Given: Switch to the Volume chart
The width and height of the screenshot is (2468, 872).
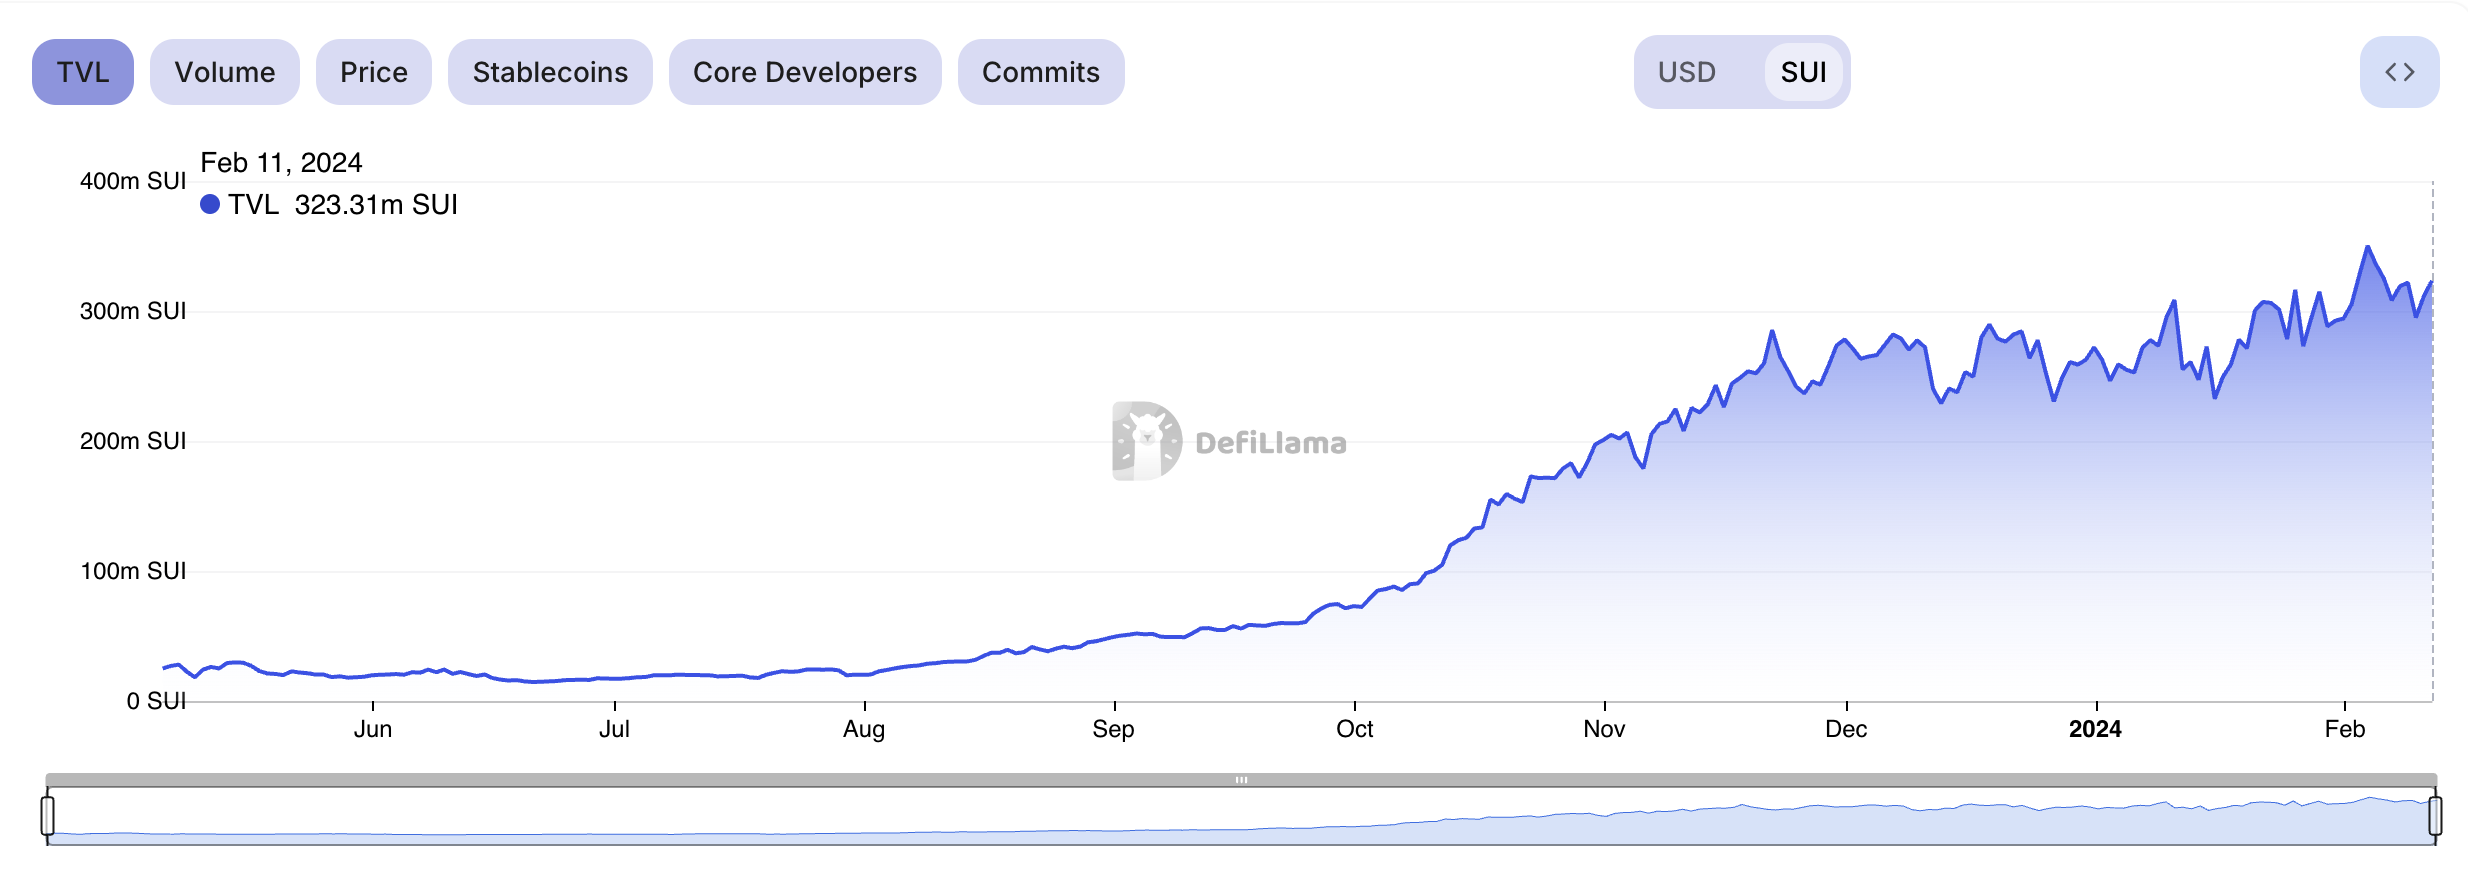Looking at the screenshot, I should 225,72.
